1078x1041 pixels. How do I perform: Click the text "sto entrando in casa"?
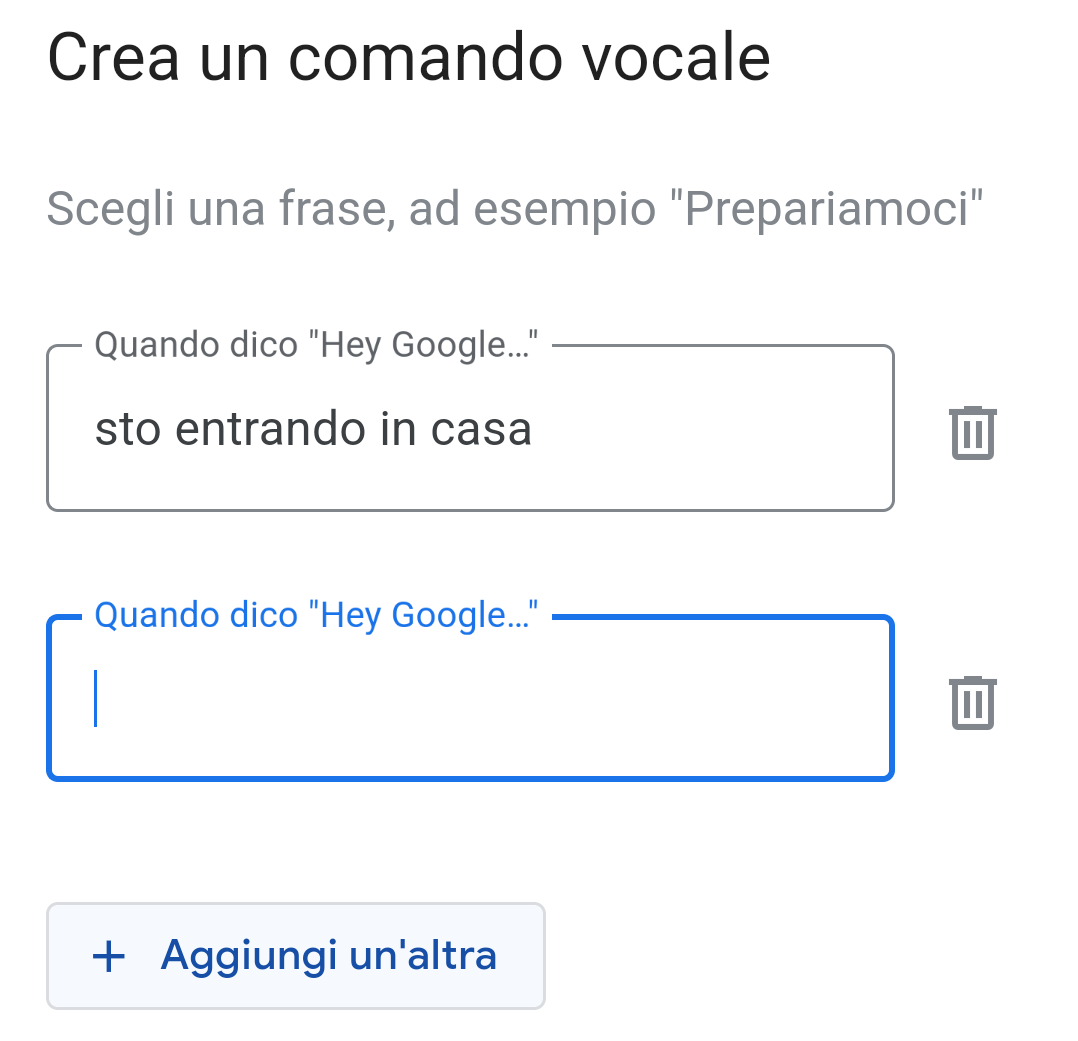[313, 430]
